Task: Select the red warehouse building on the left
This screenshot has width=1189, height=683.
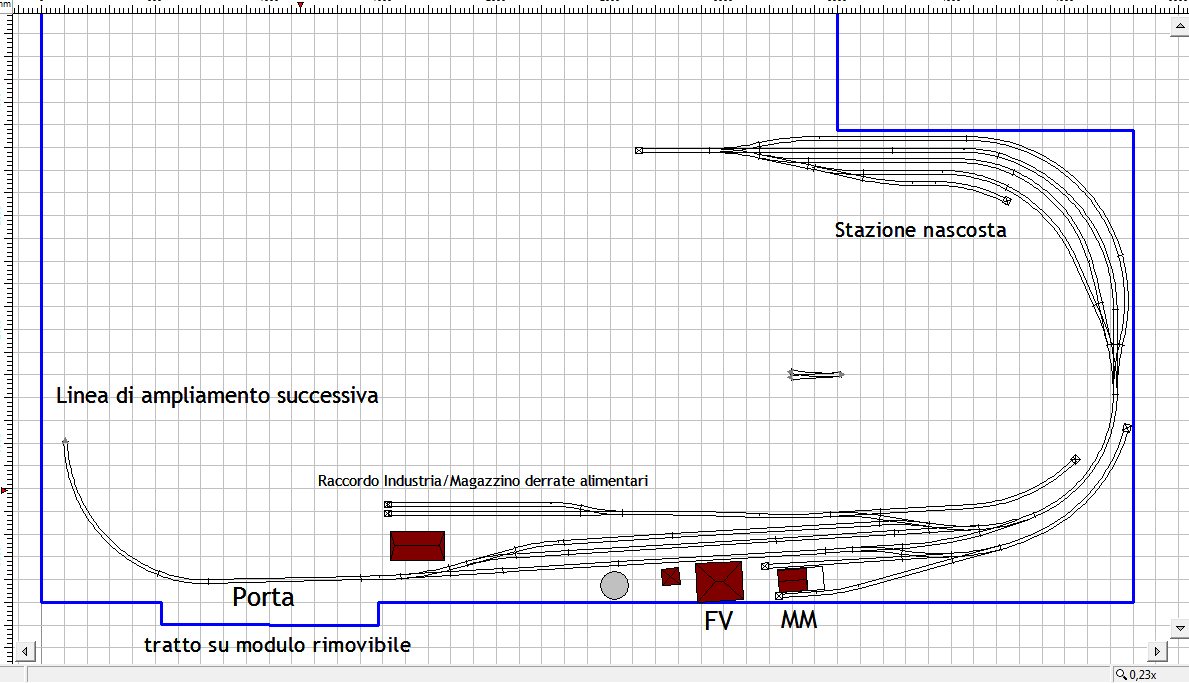Action: pos(417,545)
